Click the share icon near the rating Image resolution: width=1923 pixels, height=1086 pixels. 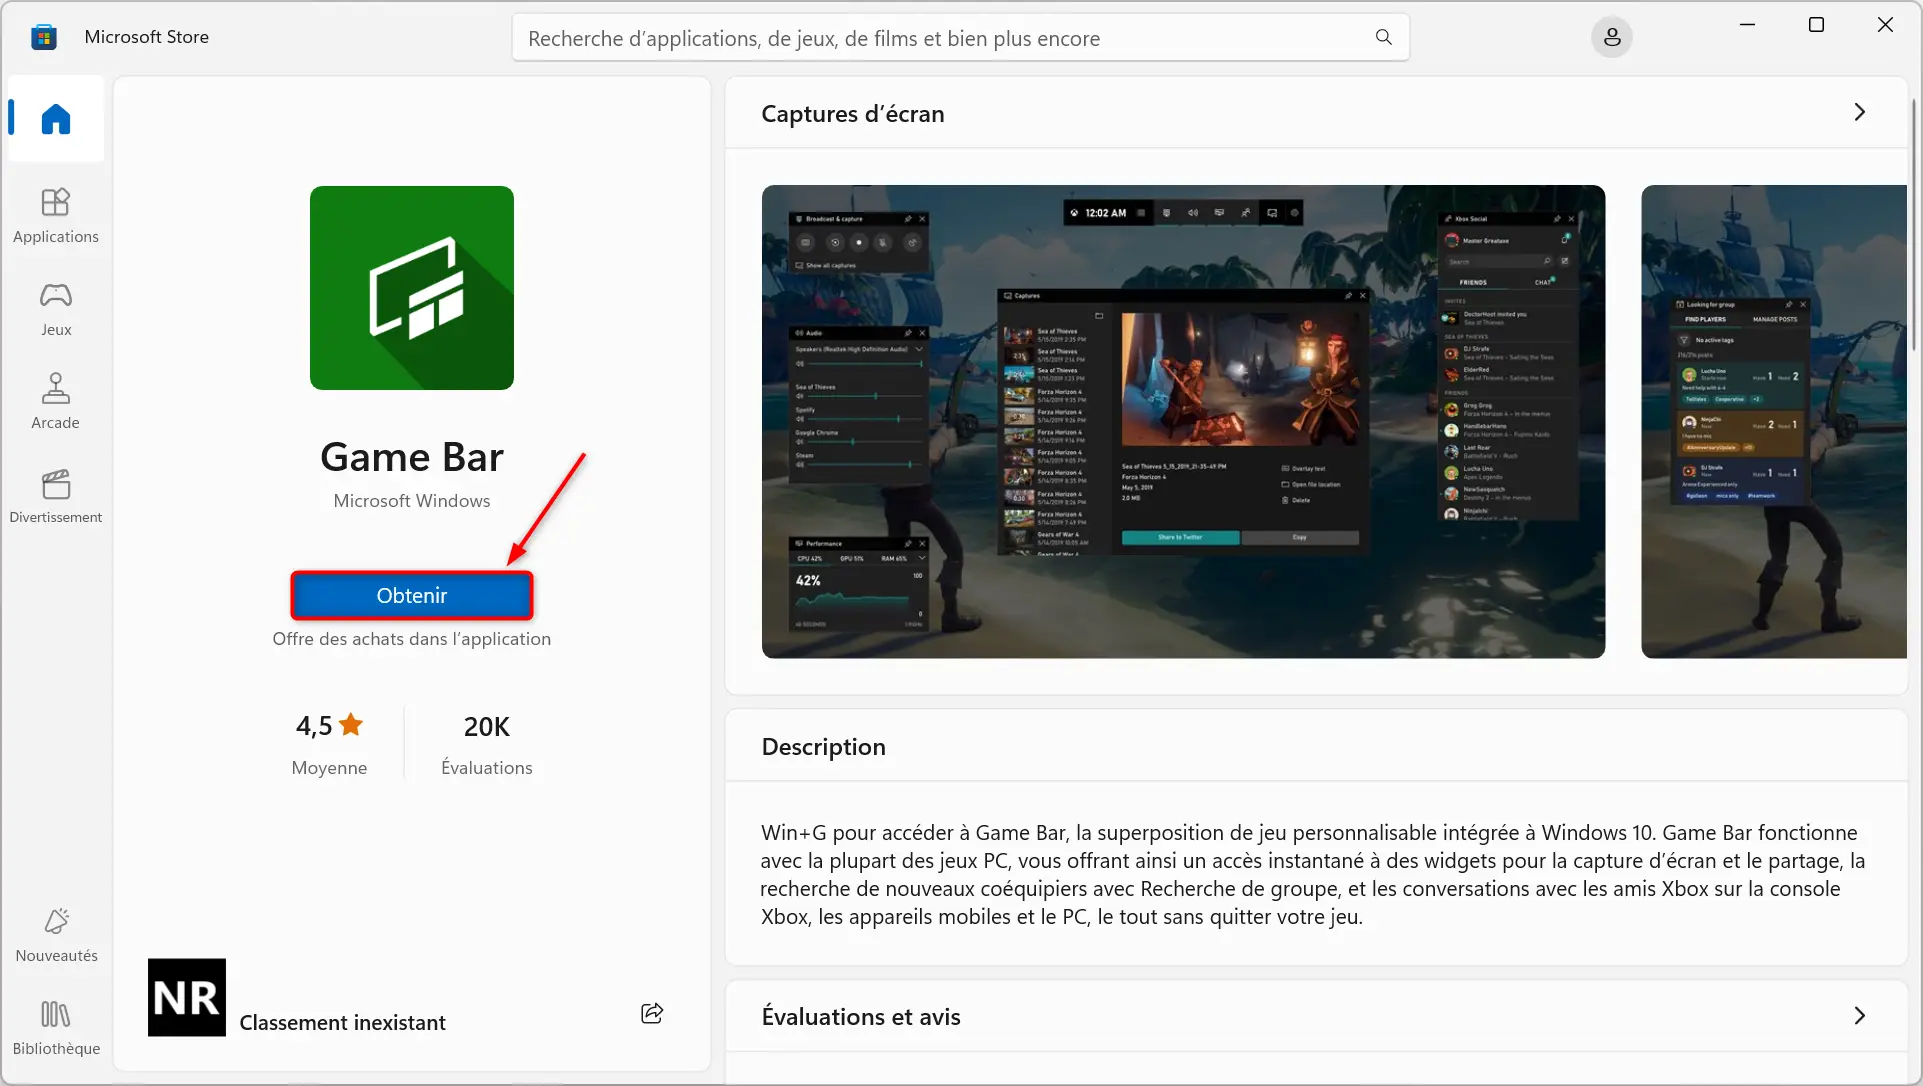pyautogui.click(x=652, y=1013)
